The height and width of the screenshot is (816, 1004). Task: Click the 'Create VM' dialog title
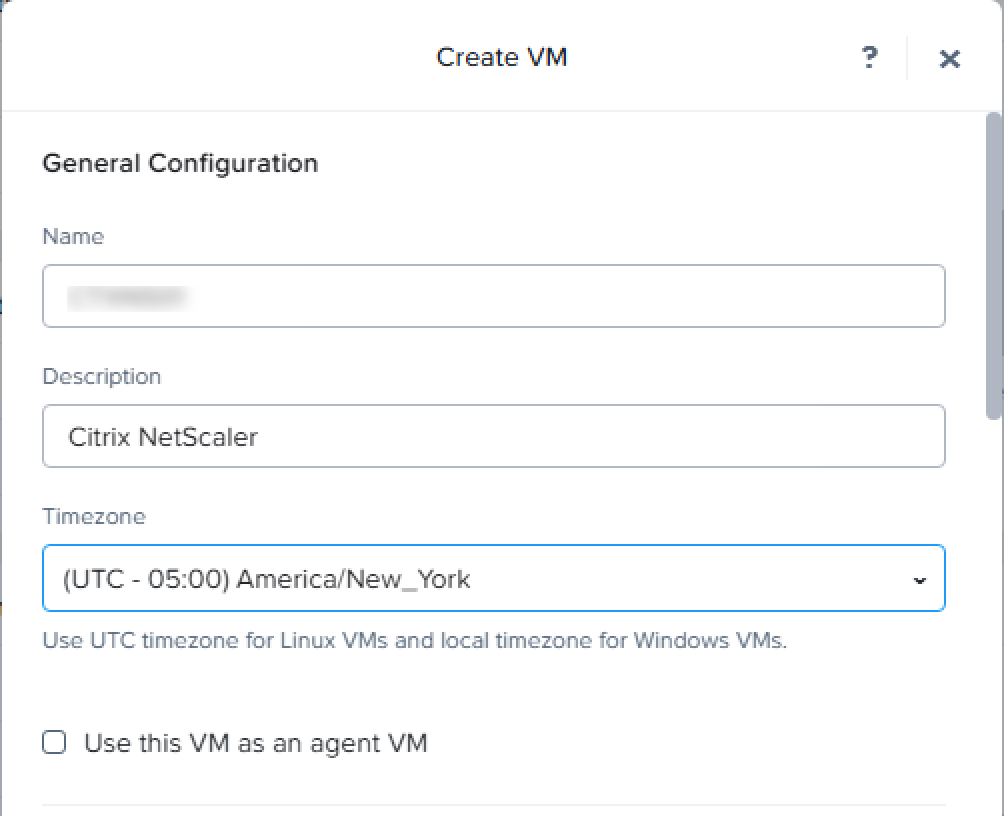501,57
